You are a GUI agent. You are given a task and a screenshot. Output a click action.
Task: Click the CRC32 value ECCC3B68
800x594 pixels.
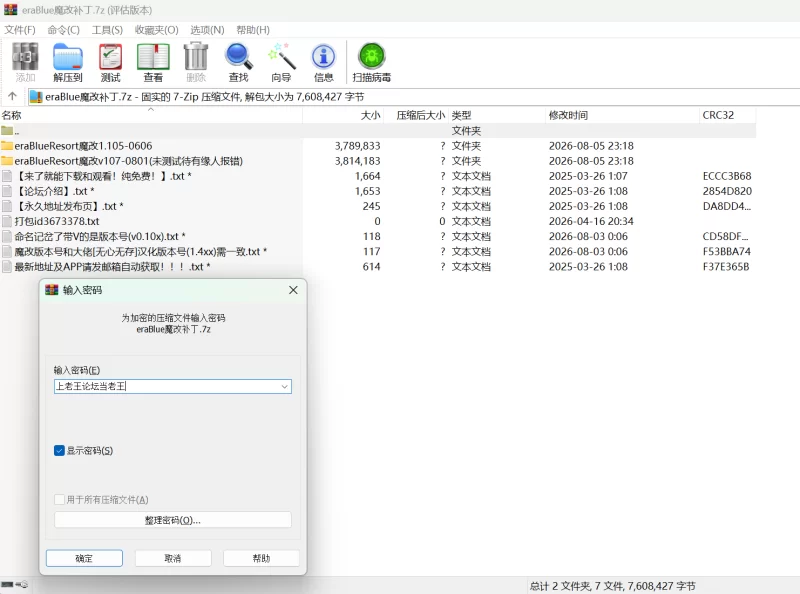click(x=727, y=176)
